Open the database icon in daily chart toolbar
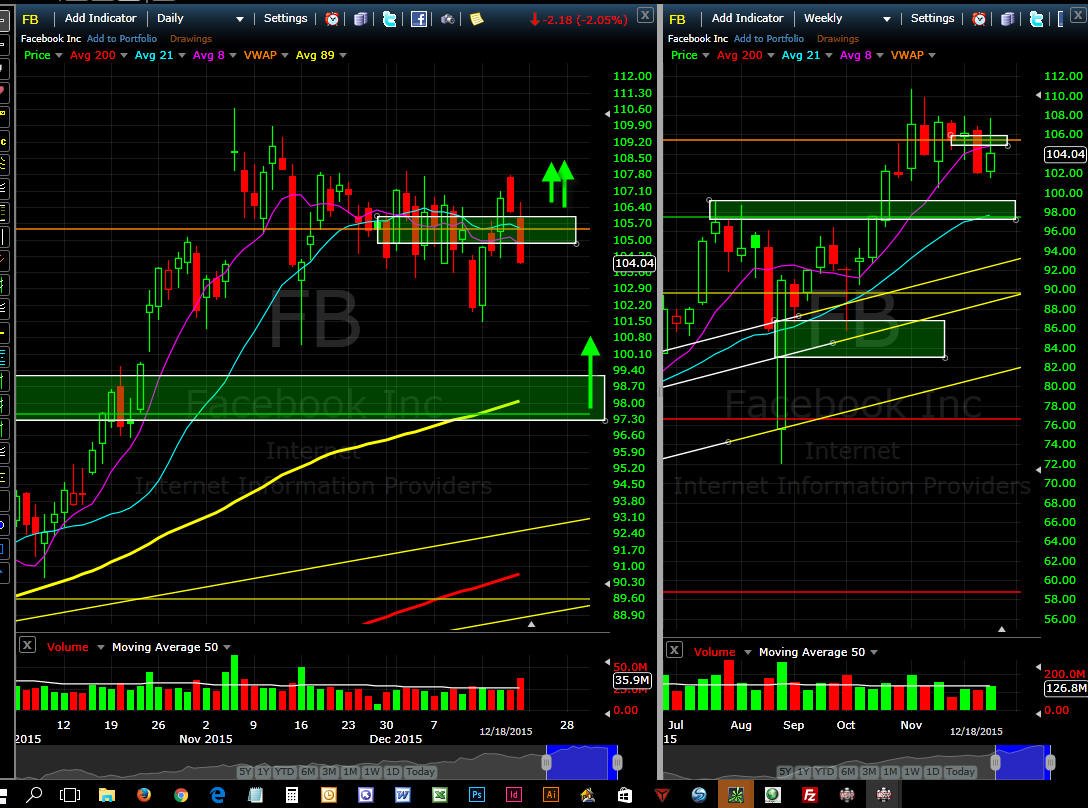 click(361, 19)
